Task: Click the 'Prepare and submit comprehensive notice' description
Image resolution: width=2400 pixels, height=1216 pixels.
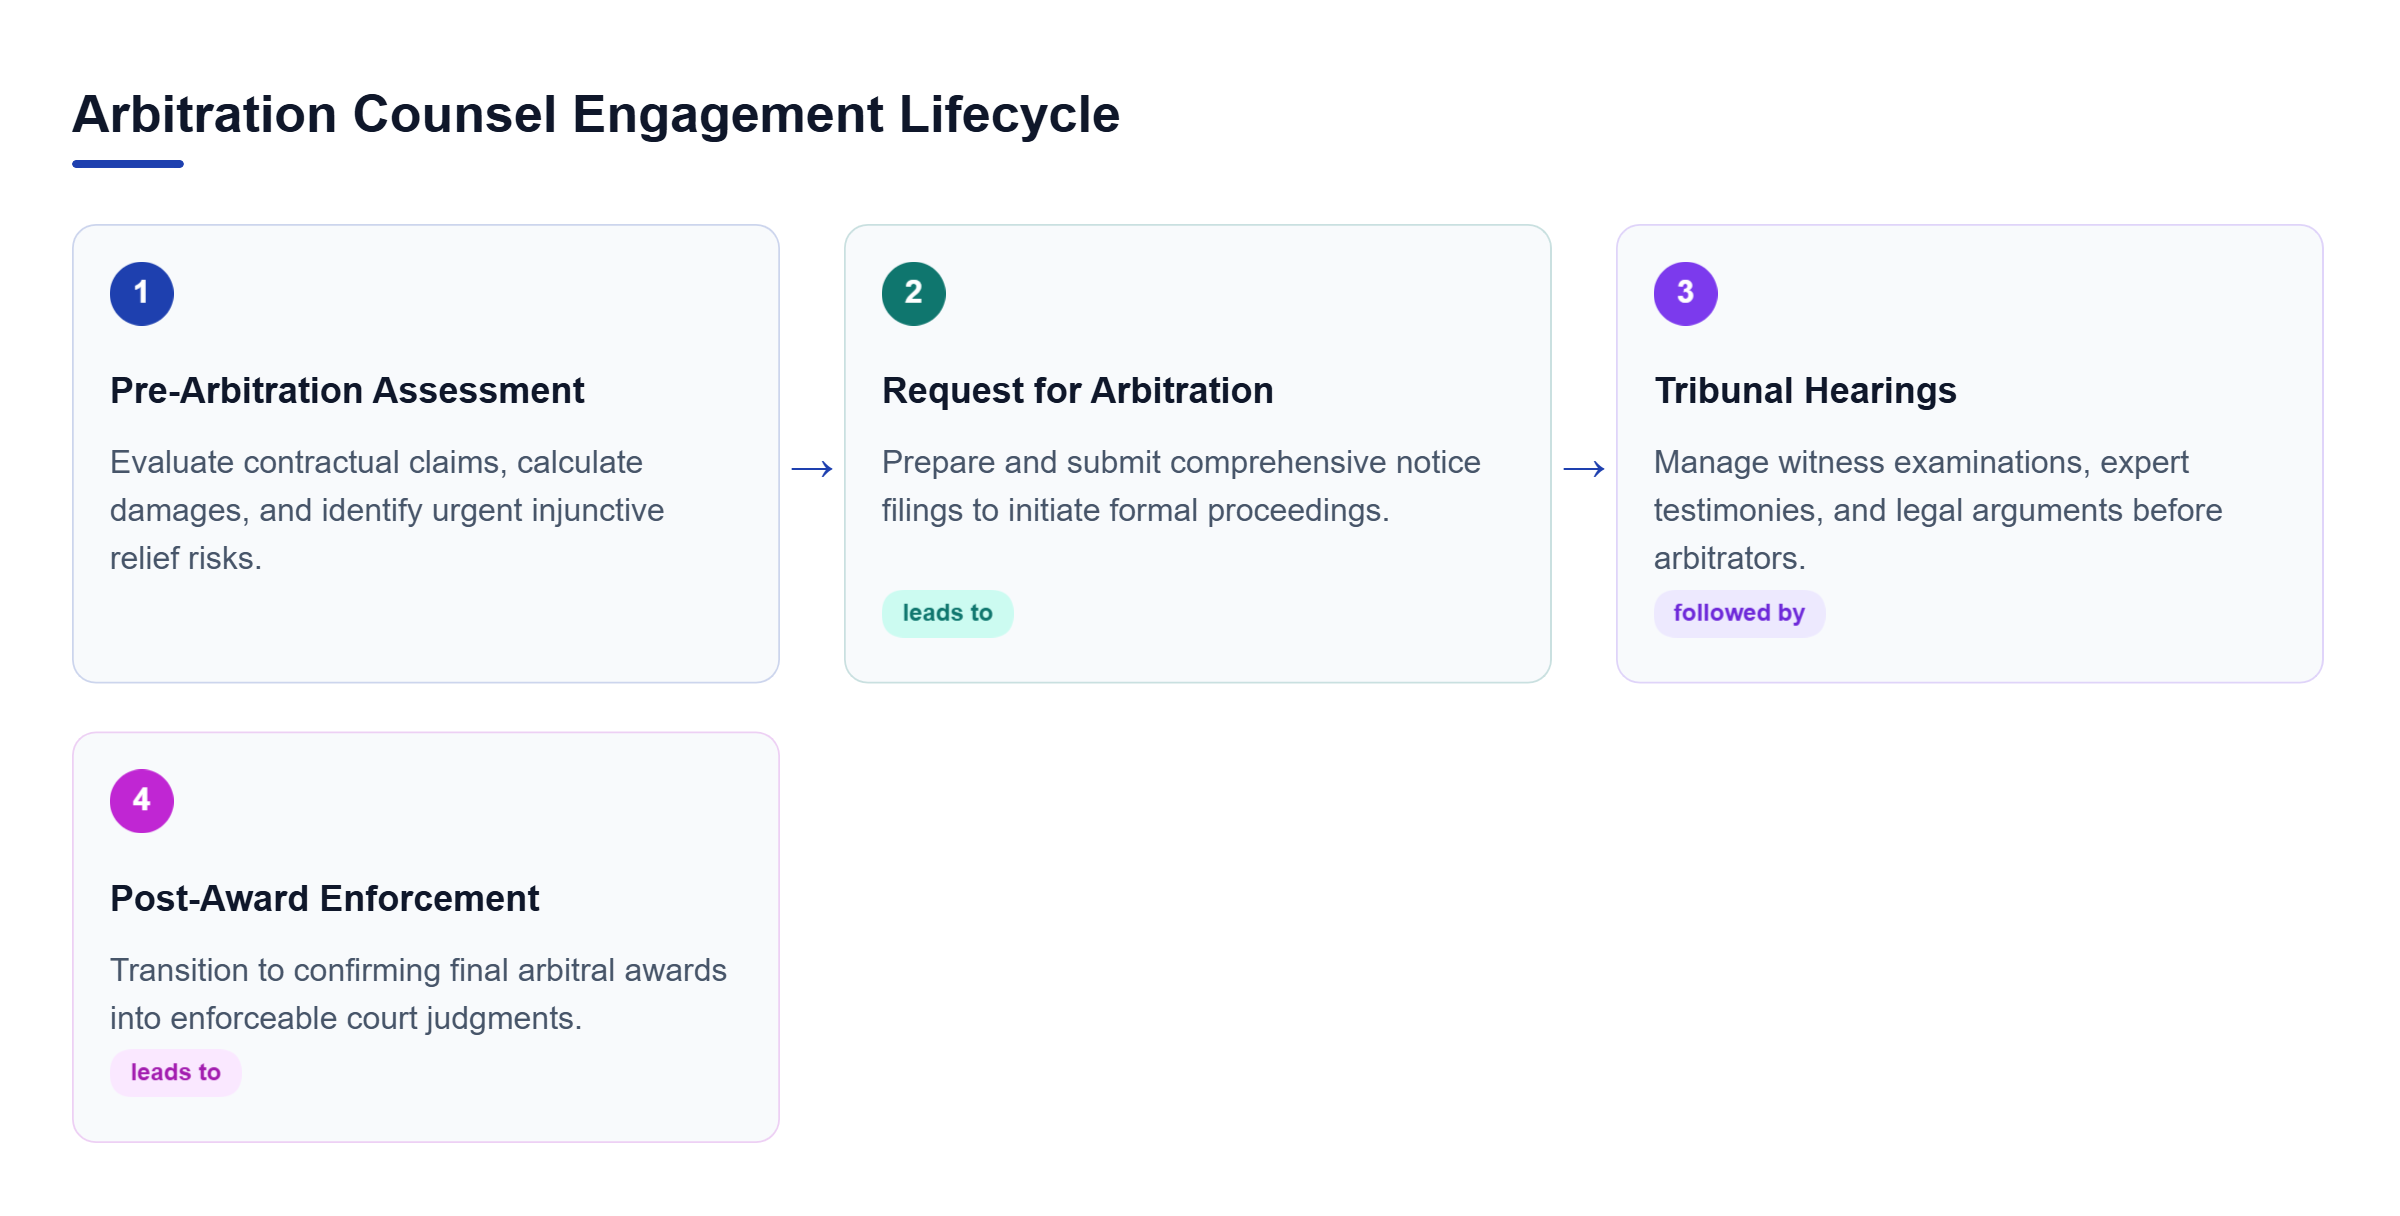Action: tap(1181, 486)
